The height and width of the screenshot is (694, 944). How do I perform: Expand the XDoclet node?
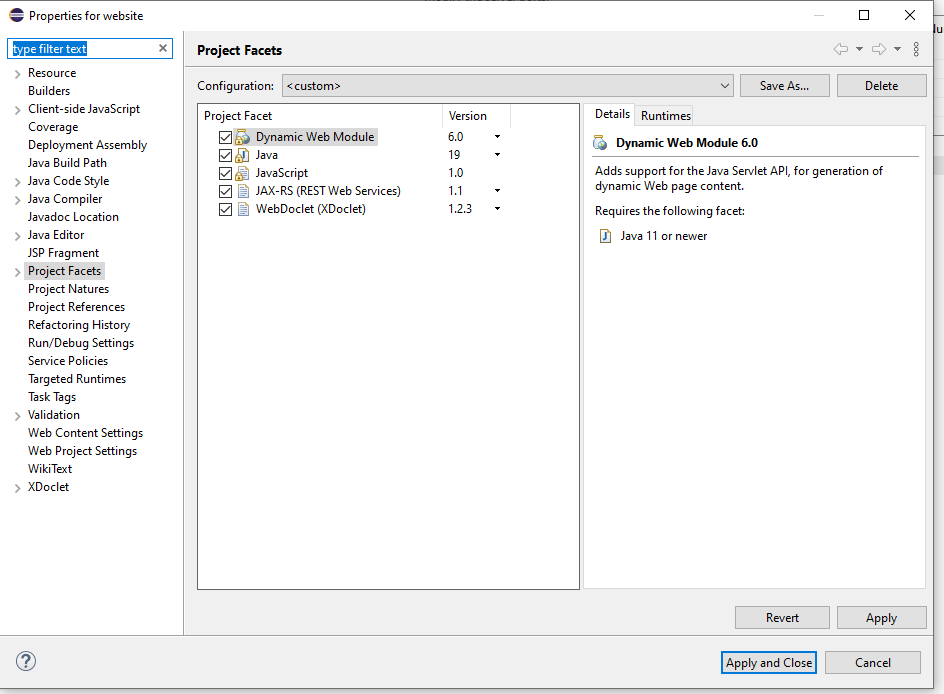point(17,489)
